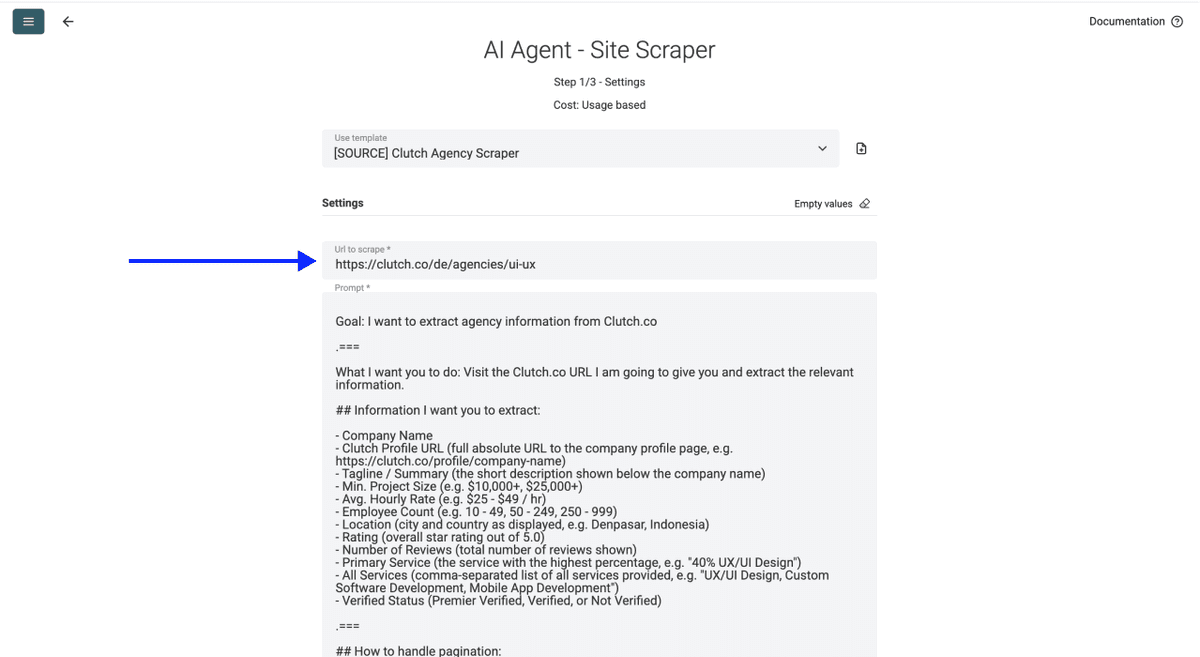Expand the Use template dropdown
The width and height of the screenshot is (1200, 657).
click(x=580, y=148)
